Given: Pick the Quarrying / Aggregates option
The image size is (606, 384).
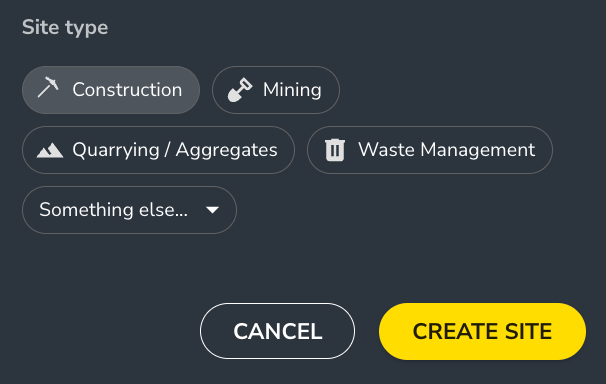Looking at the screenshot, I should (x=158, y=150).
